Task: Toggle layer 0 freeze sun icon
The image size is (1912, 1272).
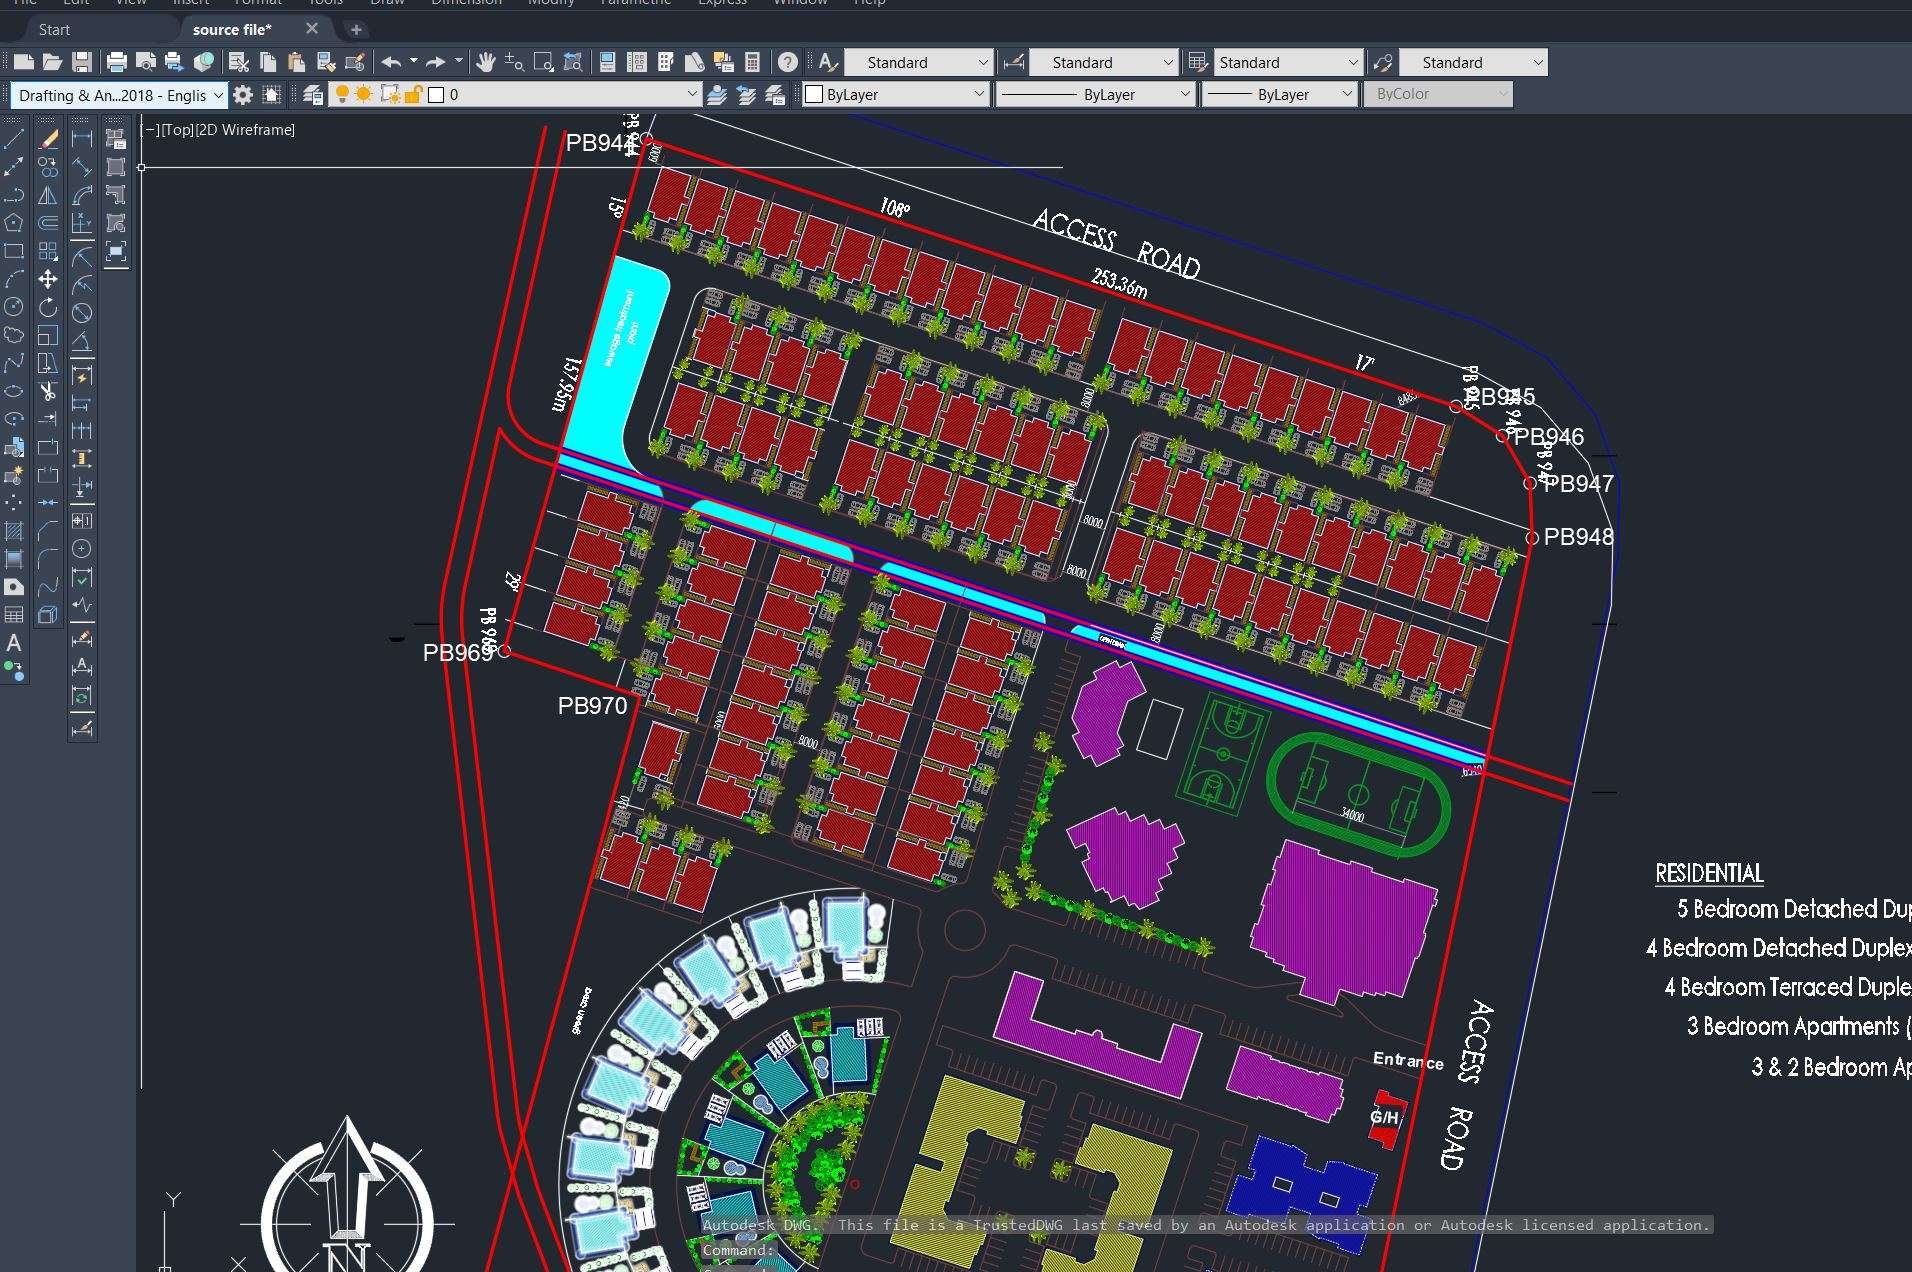Action: pos(364,94)
